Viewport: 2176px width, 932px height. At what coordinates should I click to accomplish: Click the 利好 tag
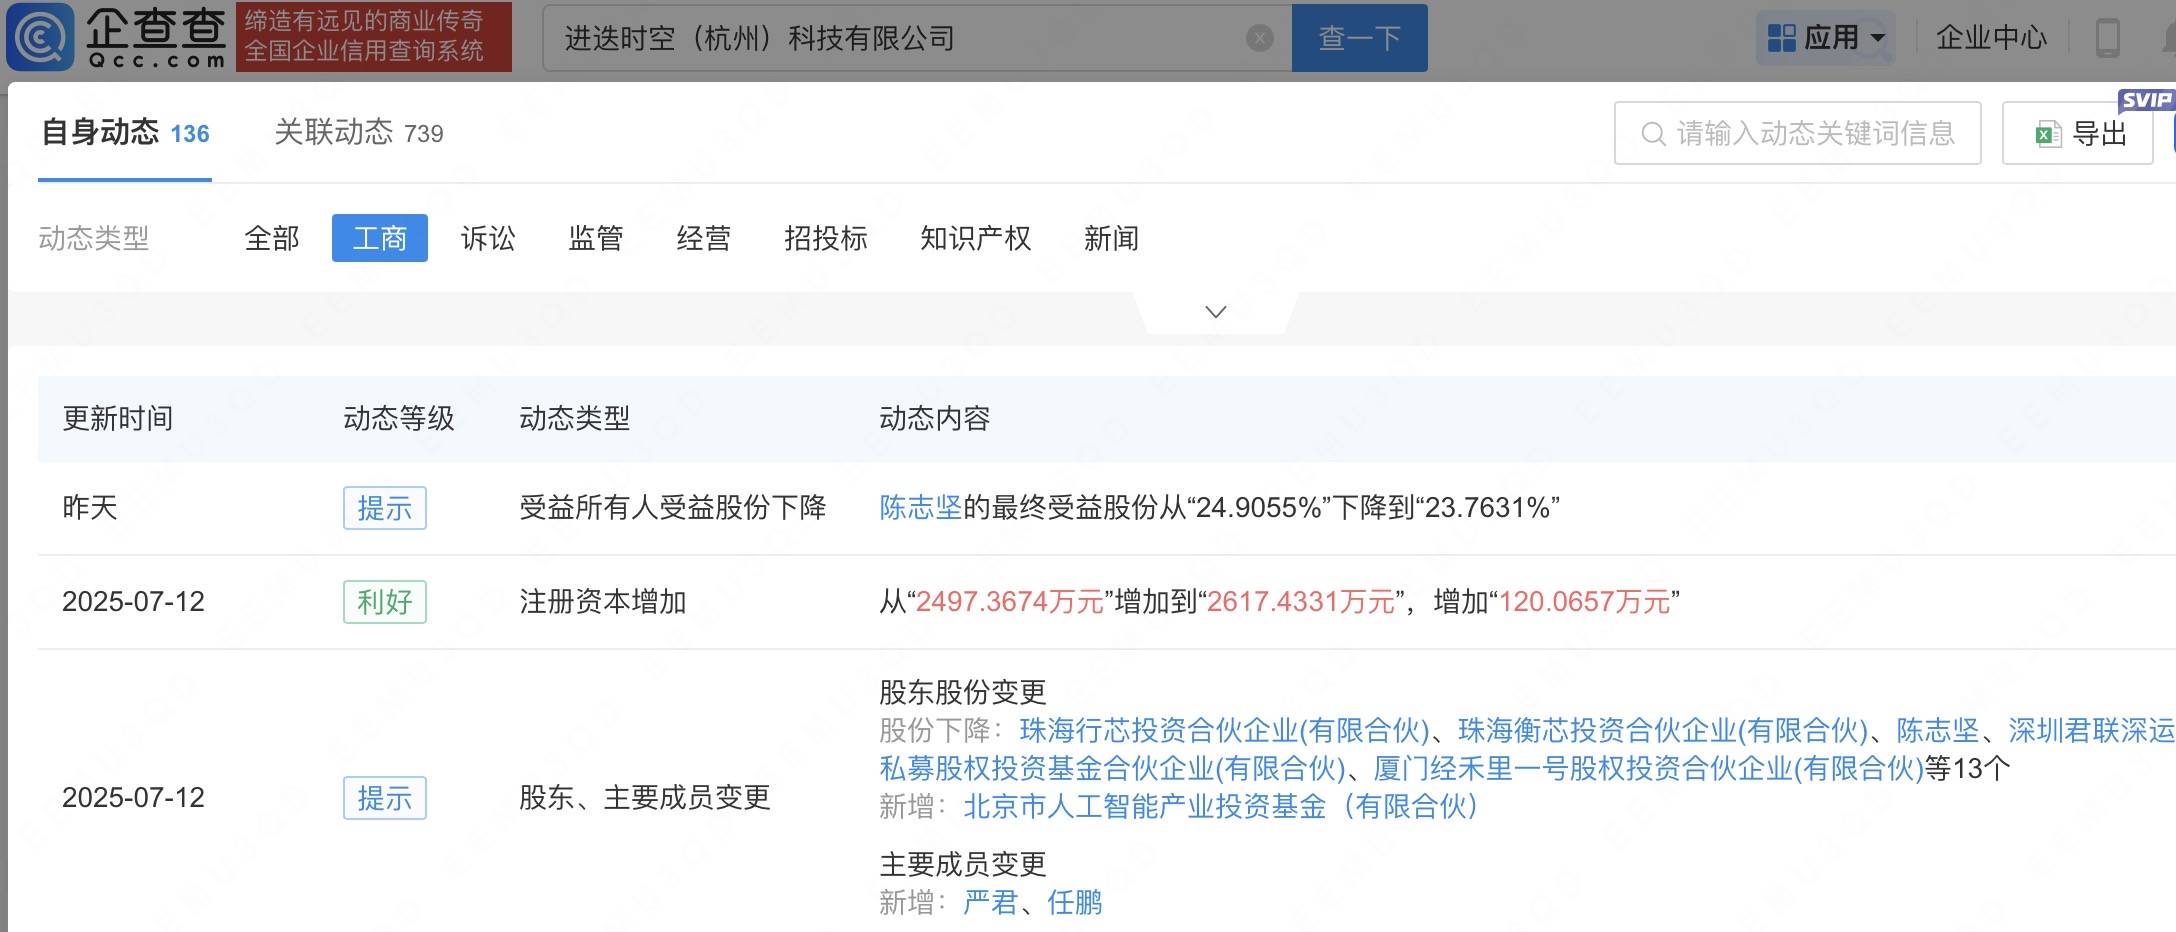pos(385,602)
